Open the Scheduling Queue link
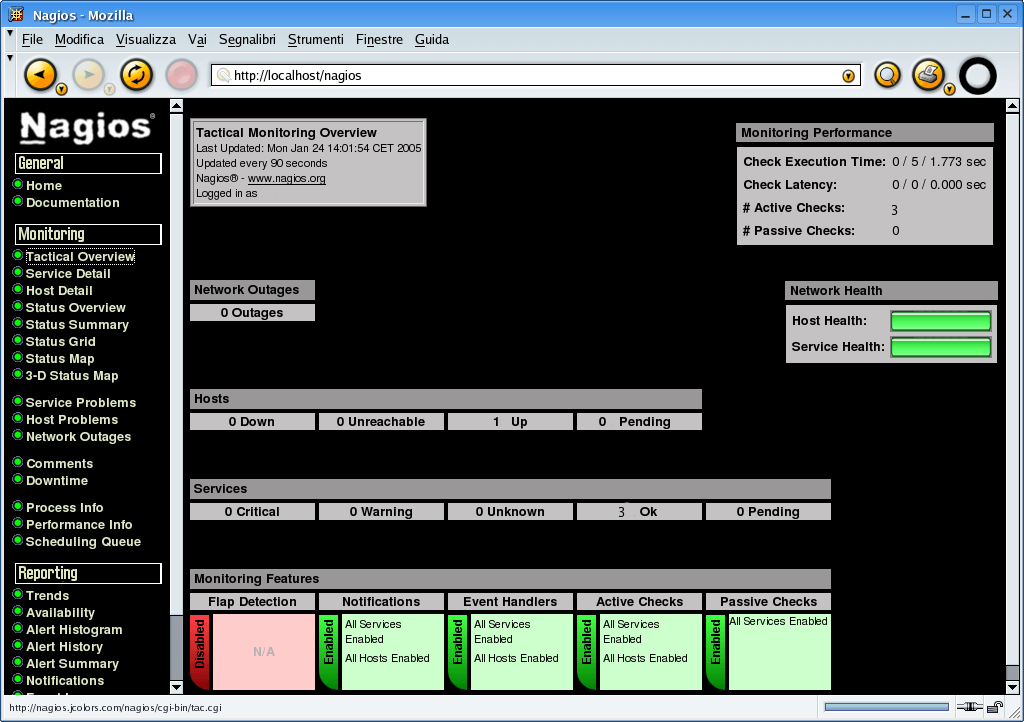The width and height of the screenshot is (1024, 722). 84,541
